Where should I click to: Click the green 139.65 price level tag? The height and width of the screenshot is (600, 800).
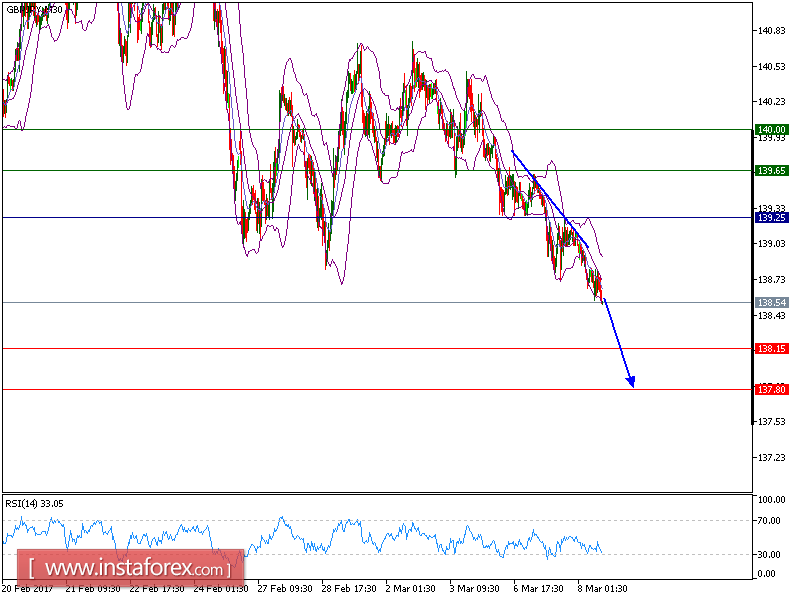click(770, 172)
